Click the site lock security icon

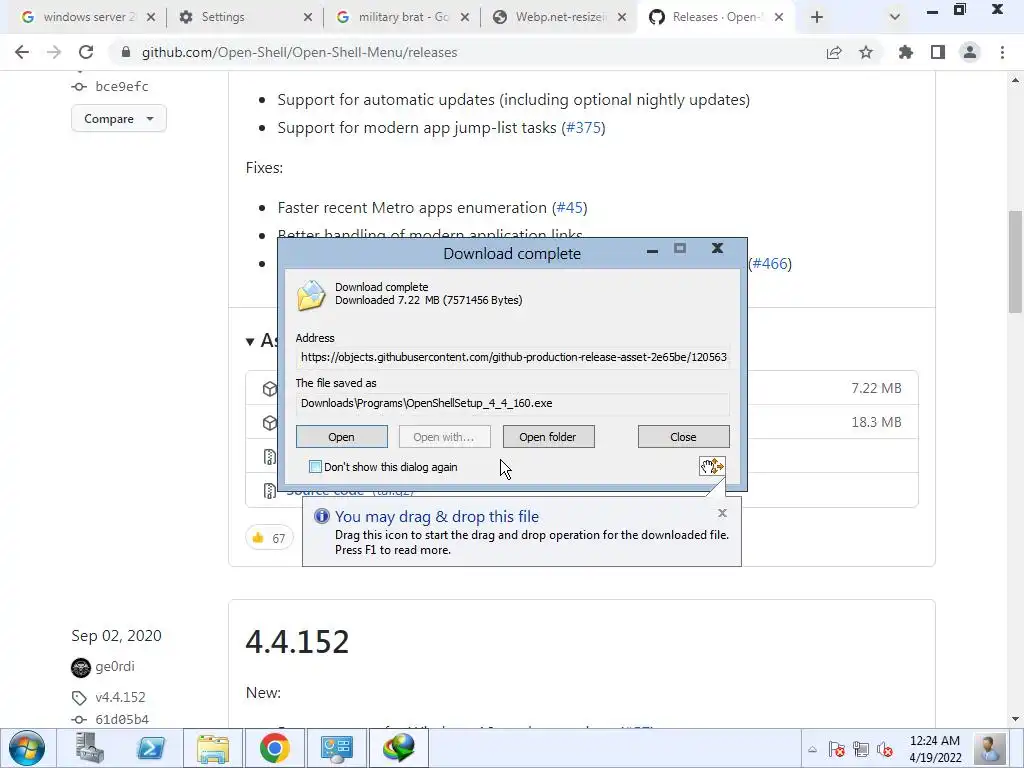click(126, 52)
